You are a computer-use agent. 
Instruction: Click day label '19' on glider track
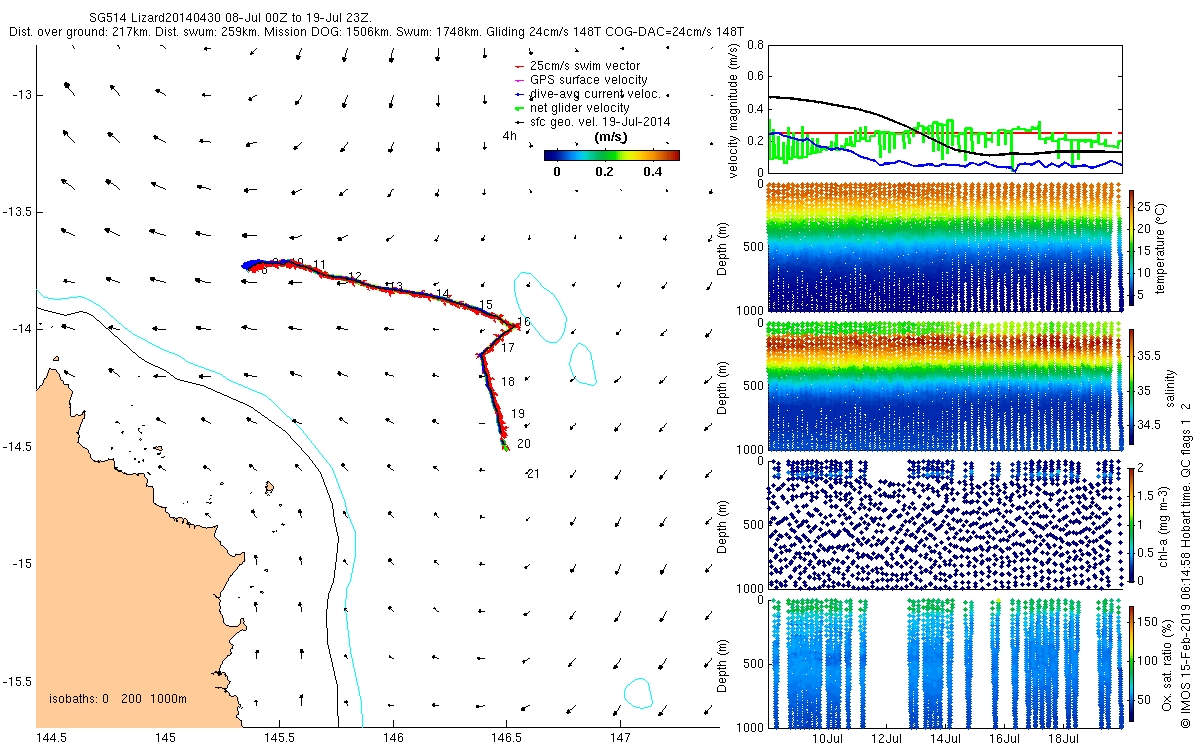[518, 414]
